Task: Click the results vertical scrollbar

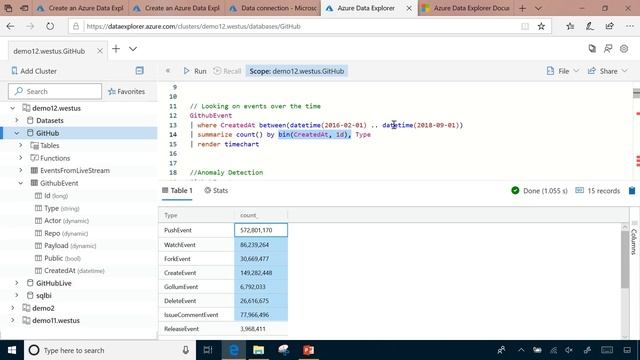Action: click(625, 260)
